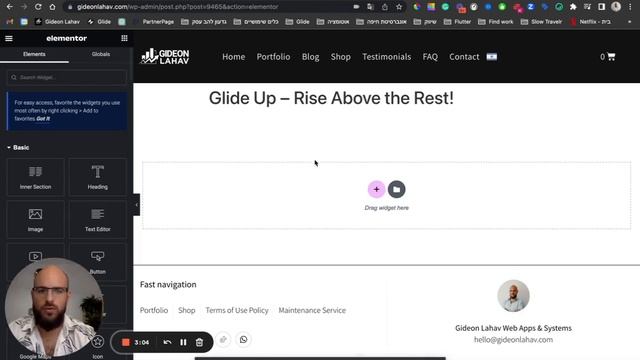This screenshot has width=640, height=360.
Task: Open the Shop nav menu item
Action: [x=341, y=57]
